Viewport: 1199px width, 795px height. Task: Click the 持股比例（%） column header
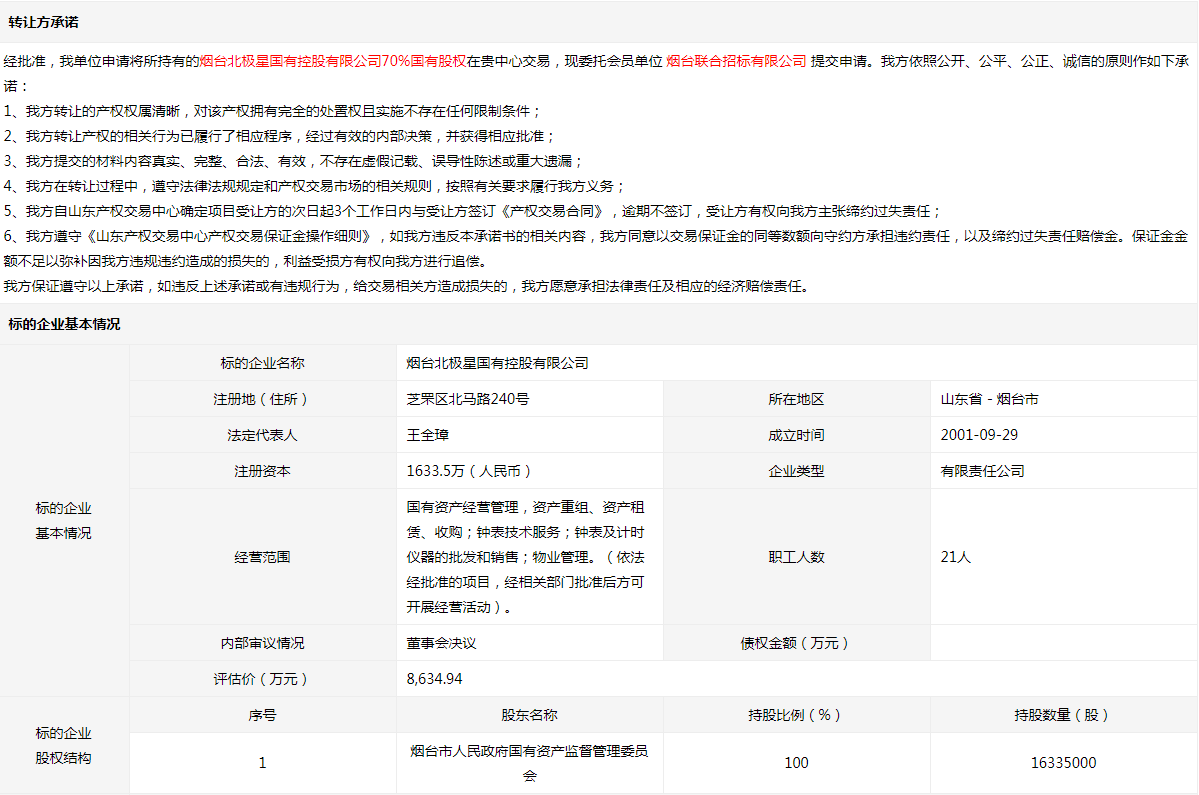coord(796,715)
